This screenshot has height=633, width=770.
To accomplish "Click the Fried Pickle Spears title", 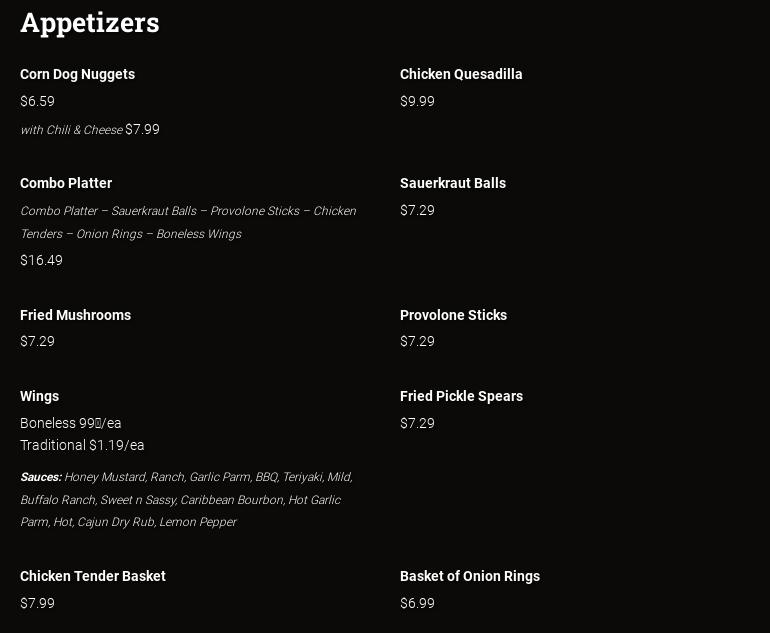I will [461, 397].
